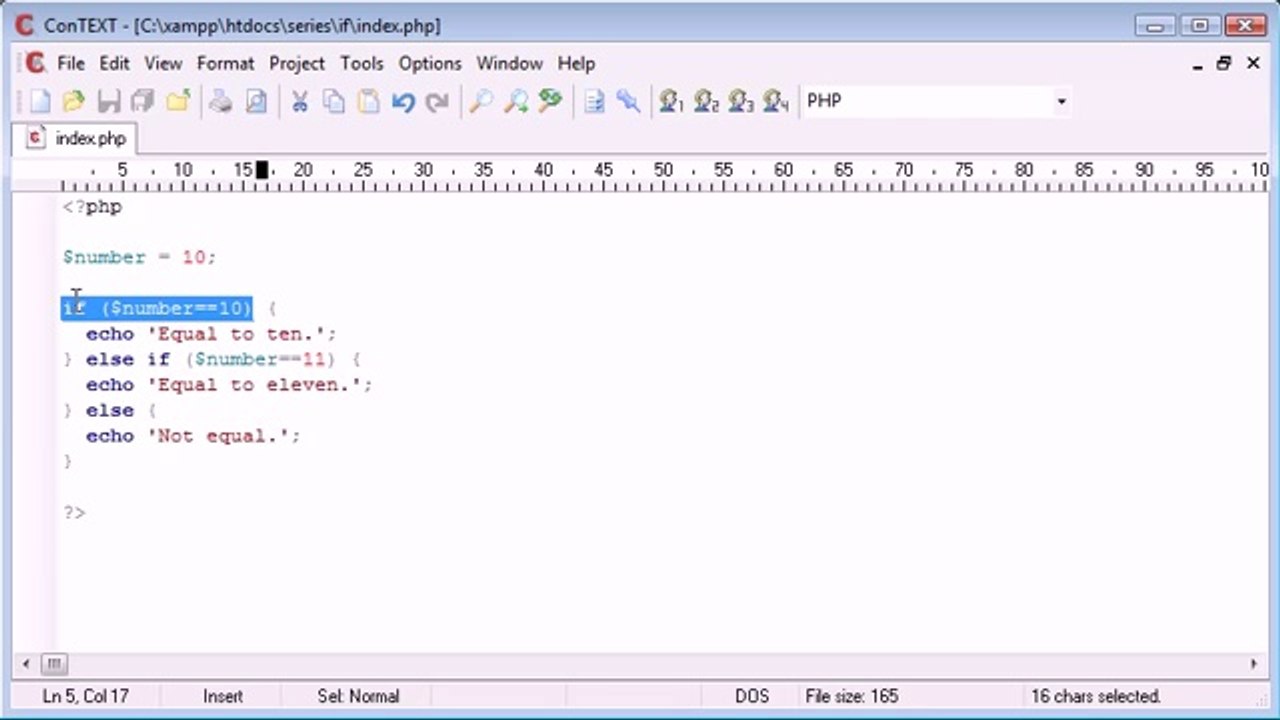This screenshot has width=1280, height=720.
Task: Open the Format menu
Action: point(225,63)
